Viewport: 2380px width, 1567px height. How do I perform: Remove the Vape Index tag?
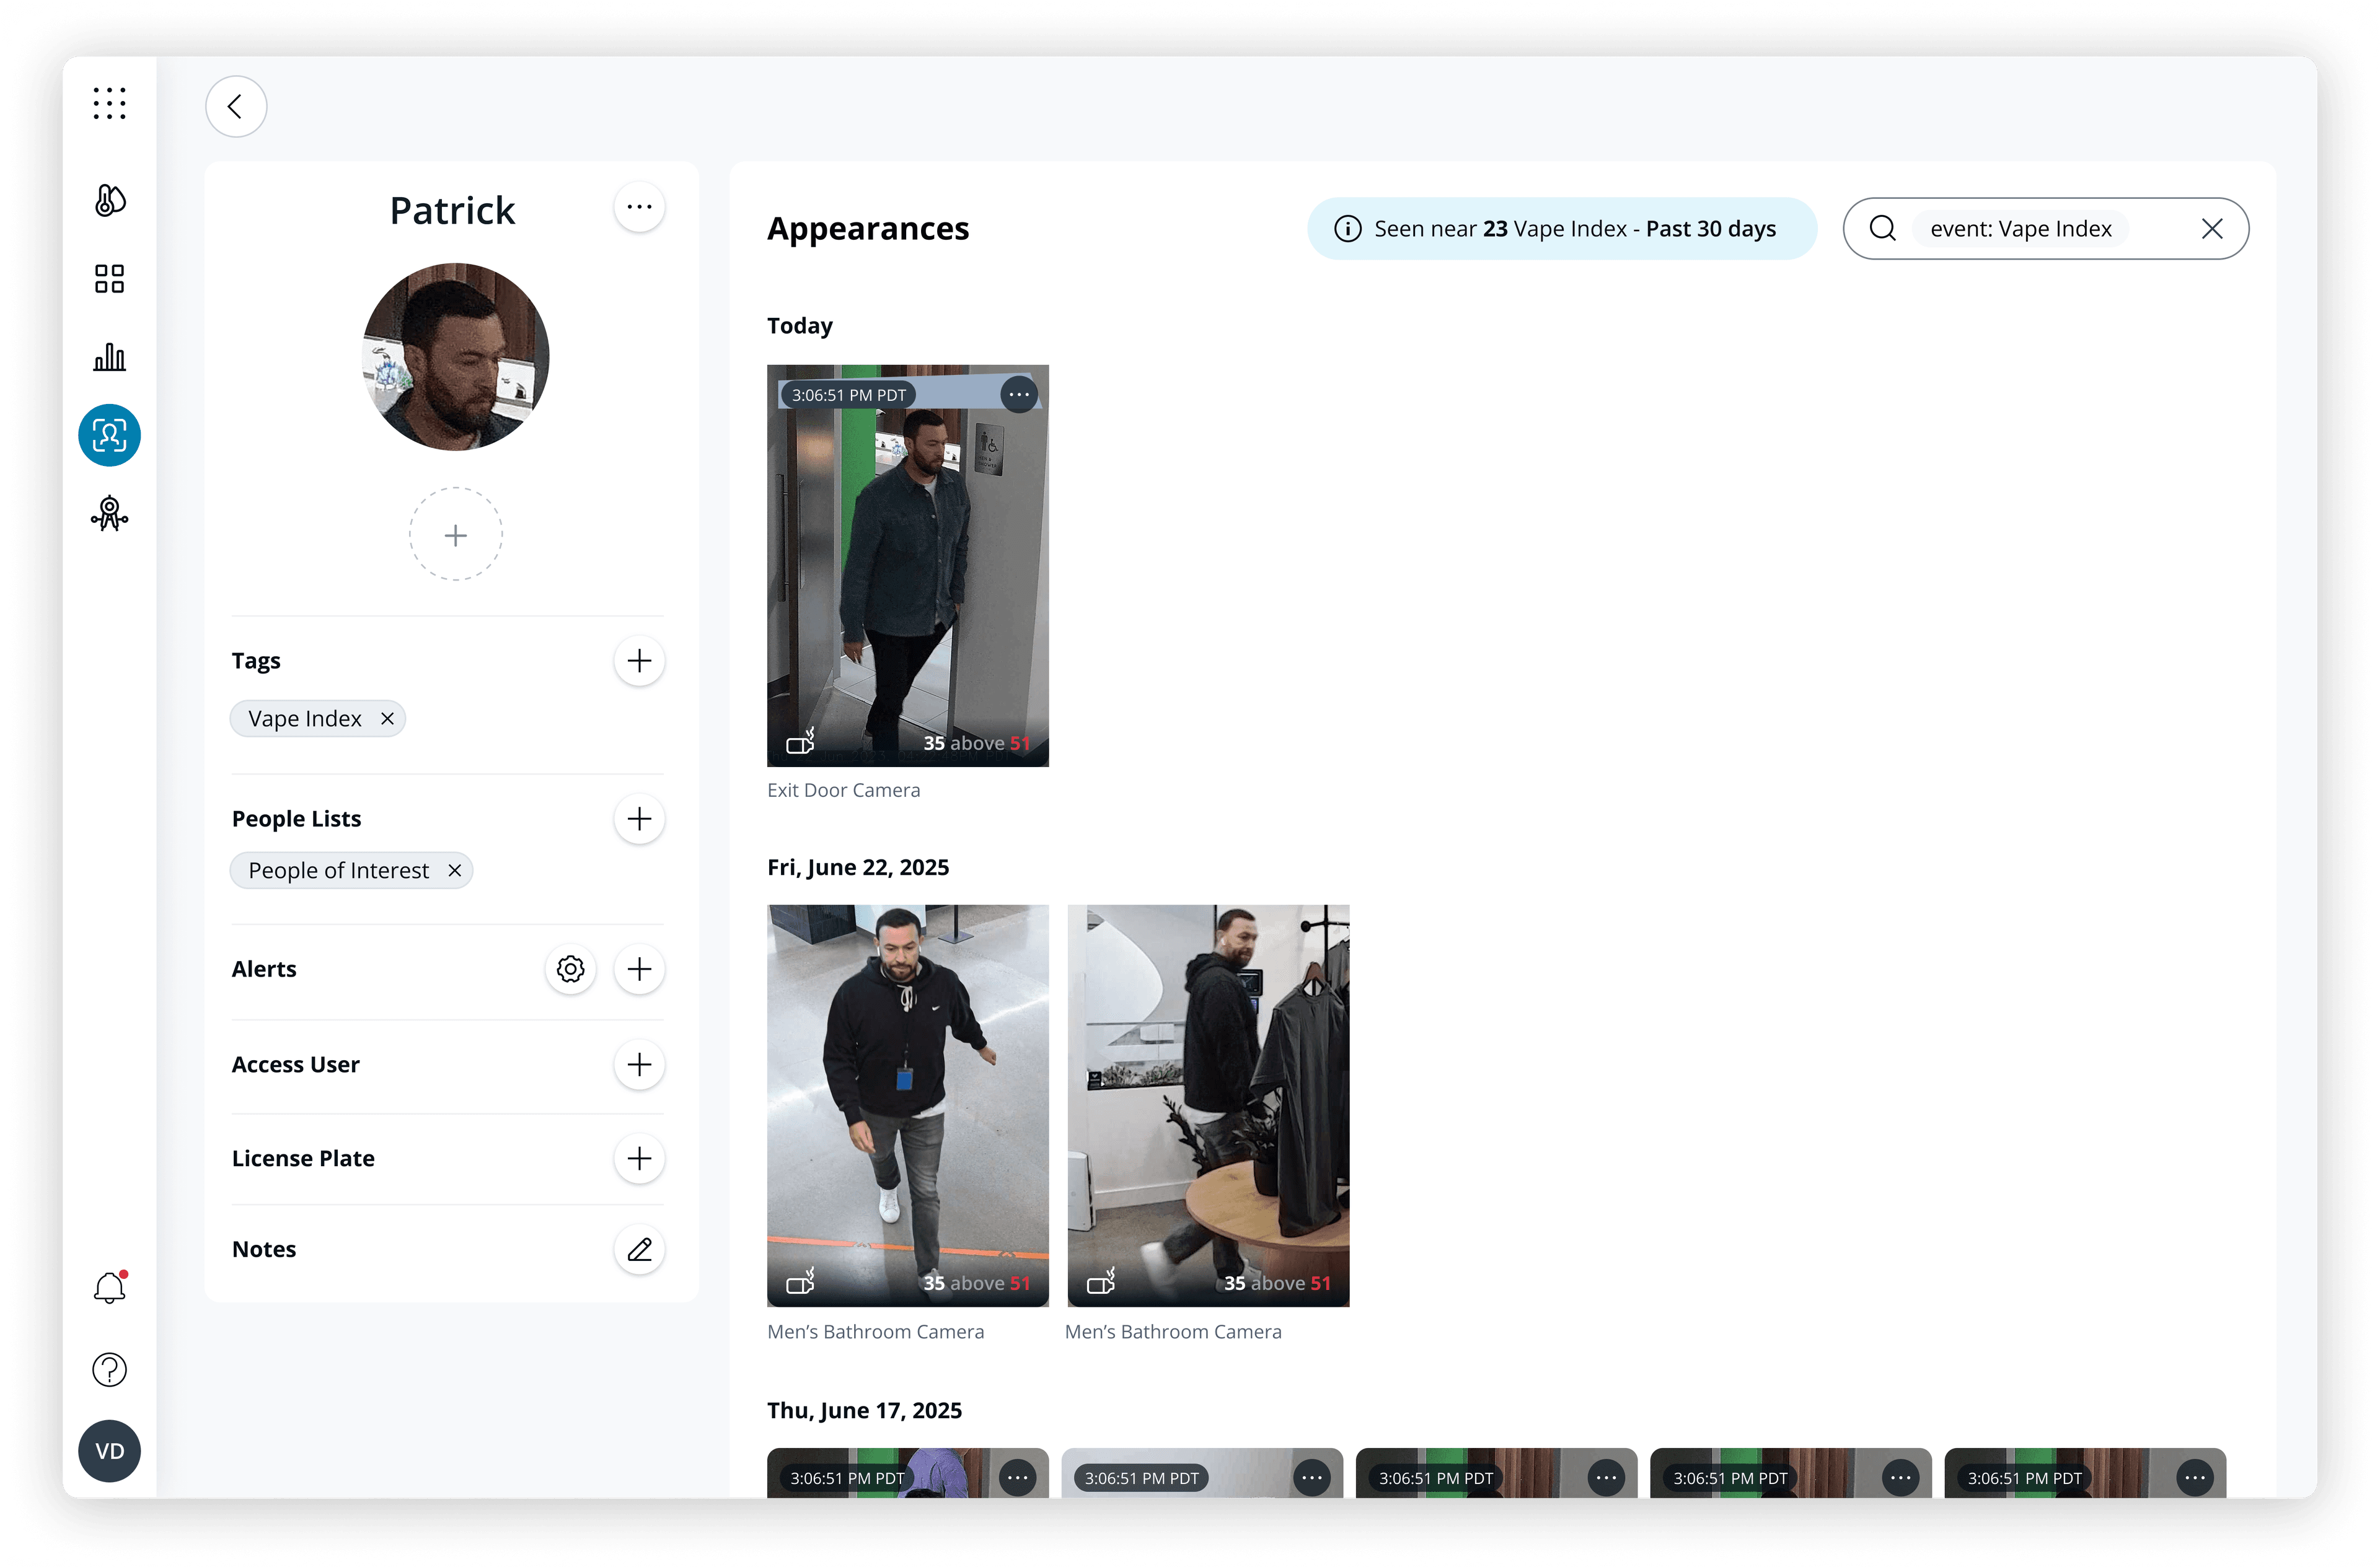(x=387, y=718)
